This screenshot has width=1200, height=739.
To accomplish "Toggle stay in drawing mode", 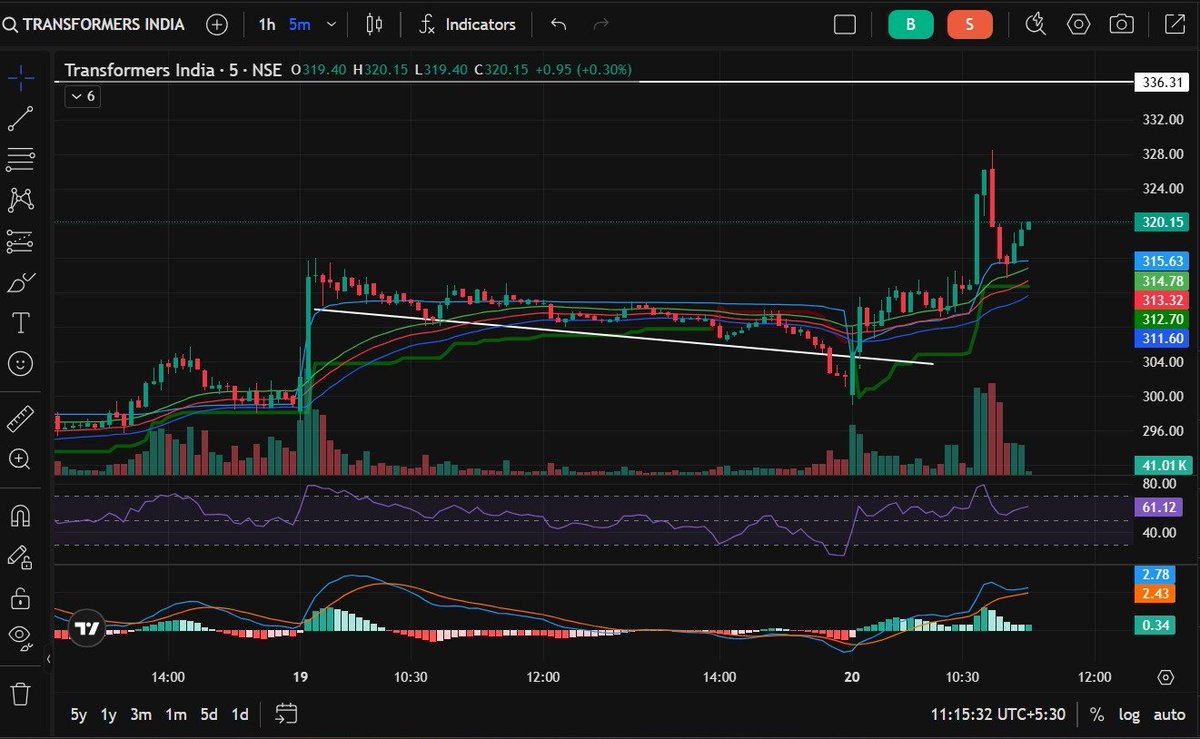I will [20, 557].
